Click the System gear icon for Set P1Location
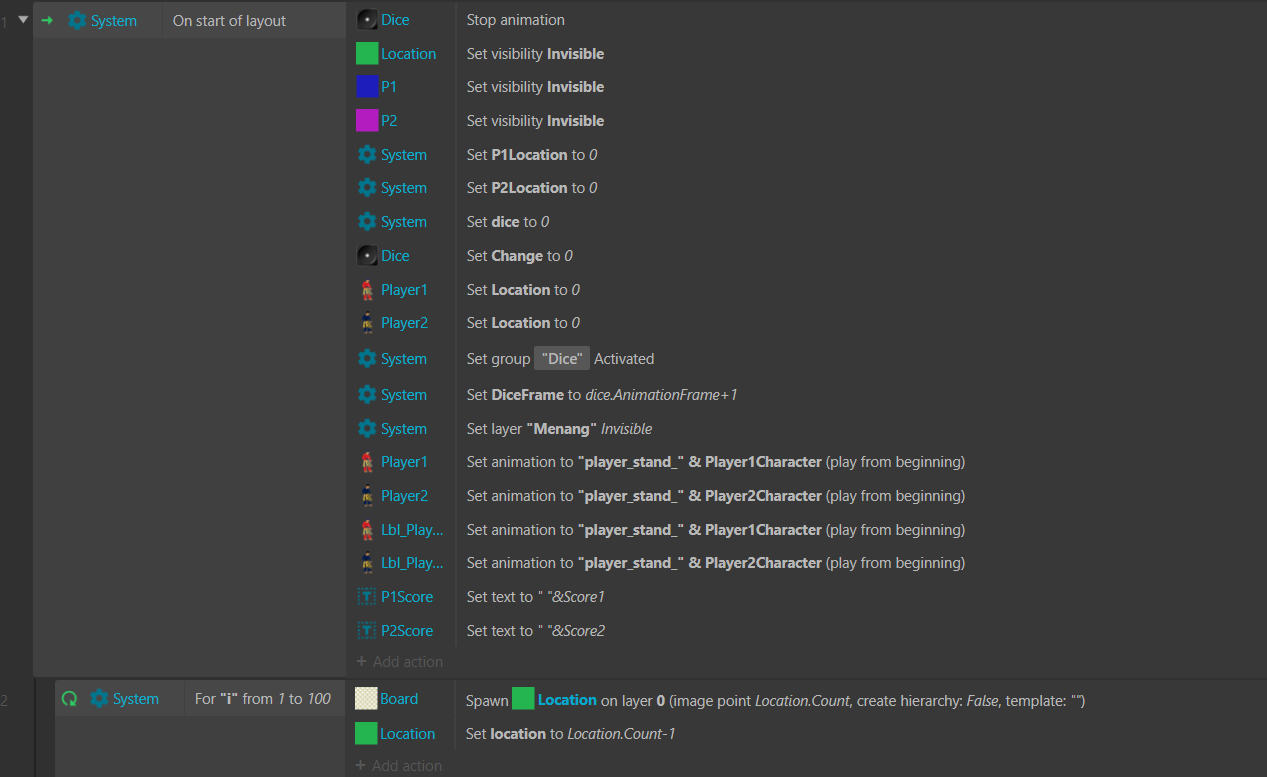The height and width of the screenshot is (777, 1267). pos(367,155)
